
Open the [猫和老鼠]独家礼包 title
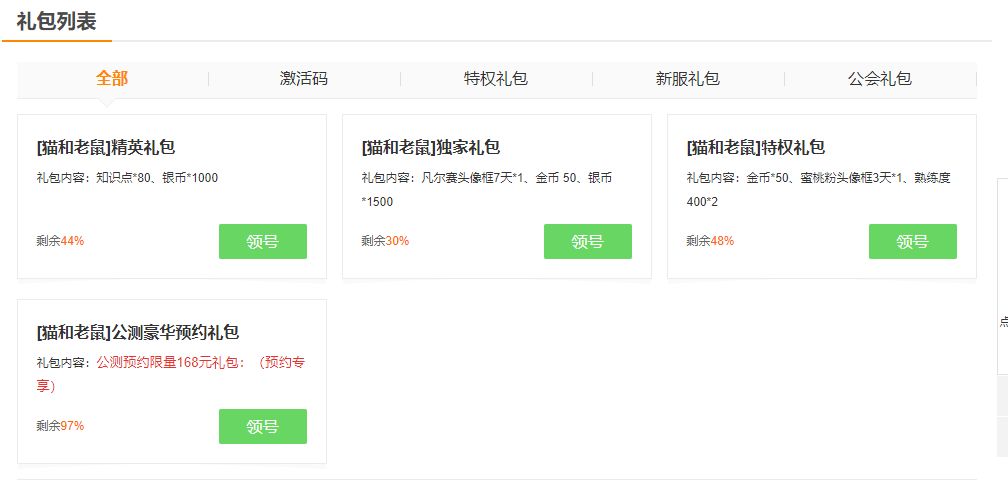pos(431,148)
